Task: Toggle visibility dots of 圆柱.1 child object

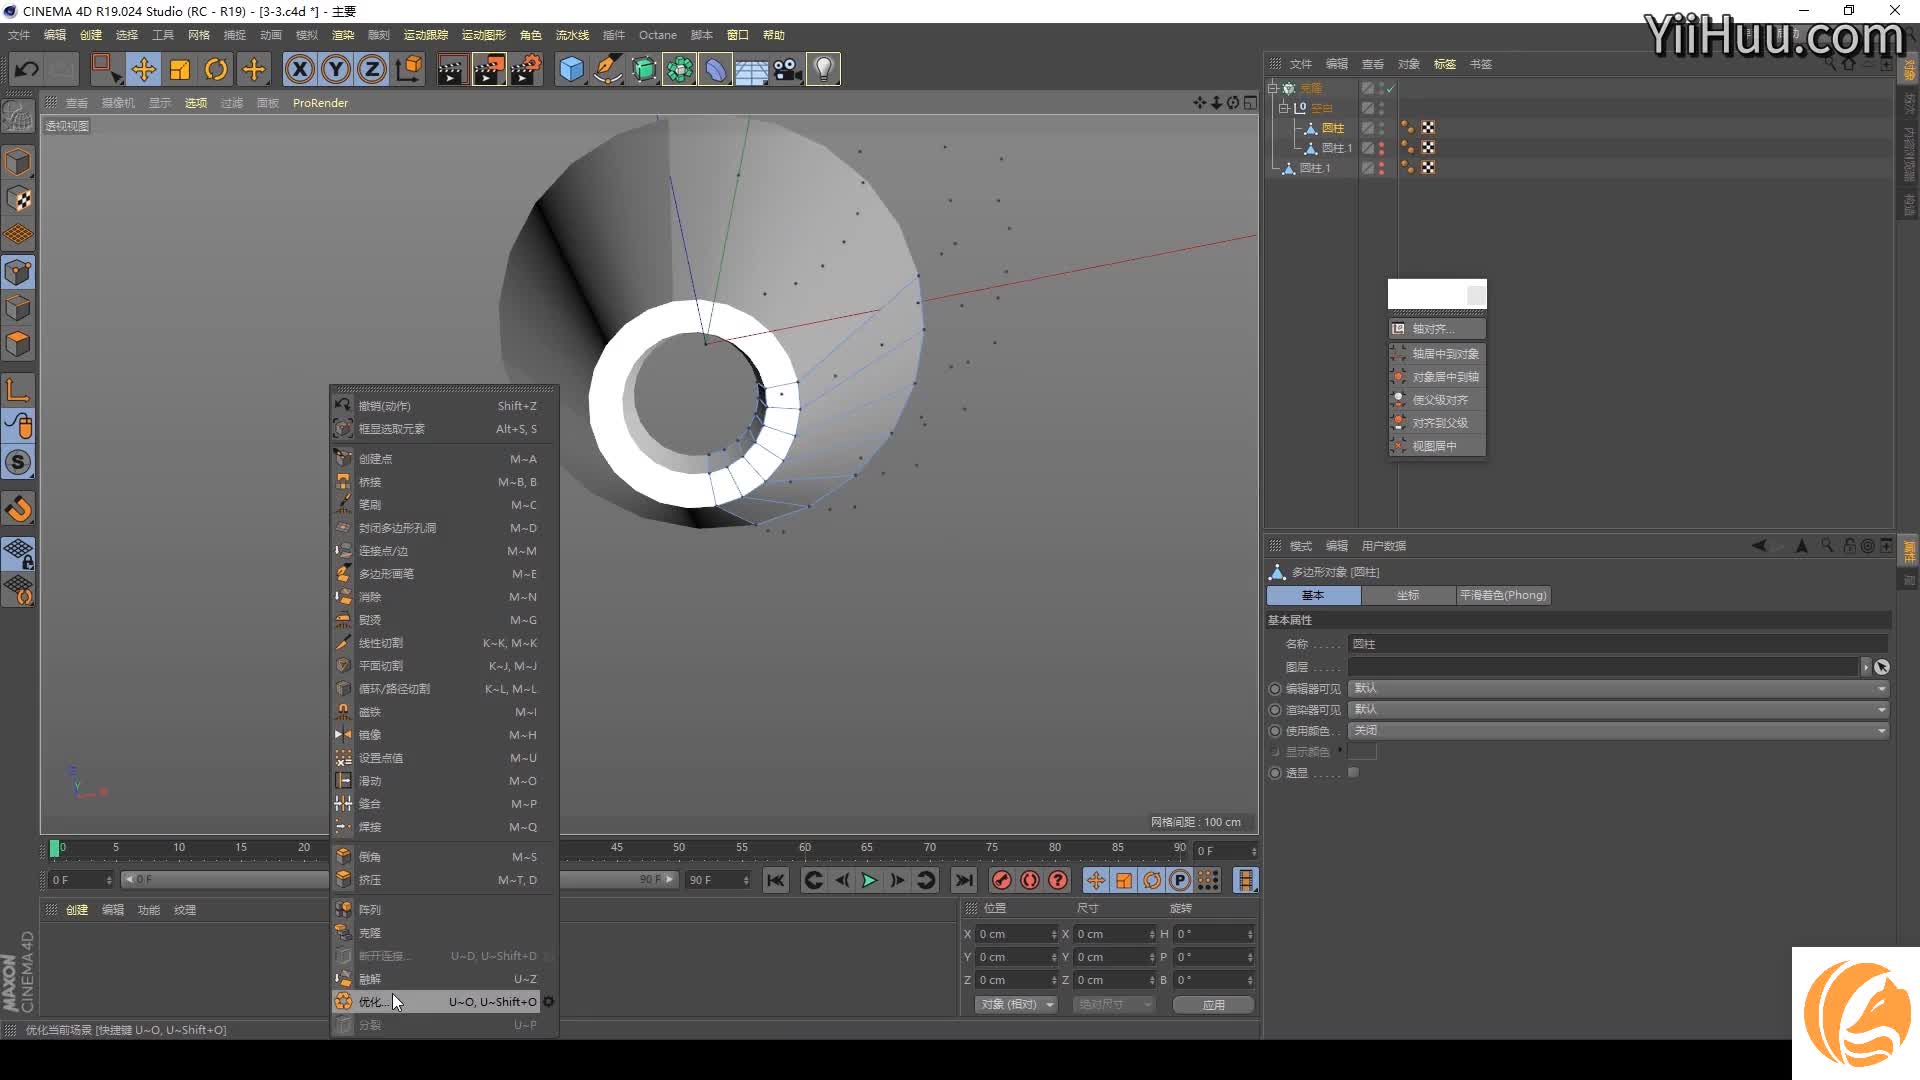Action: pos(1382,148)
